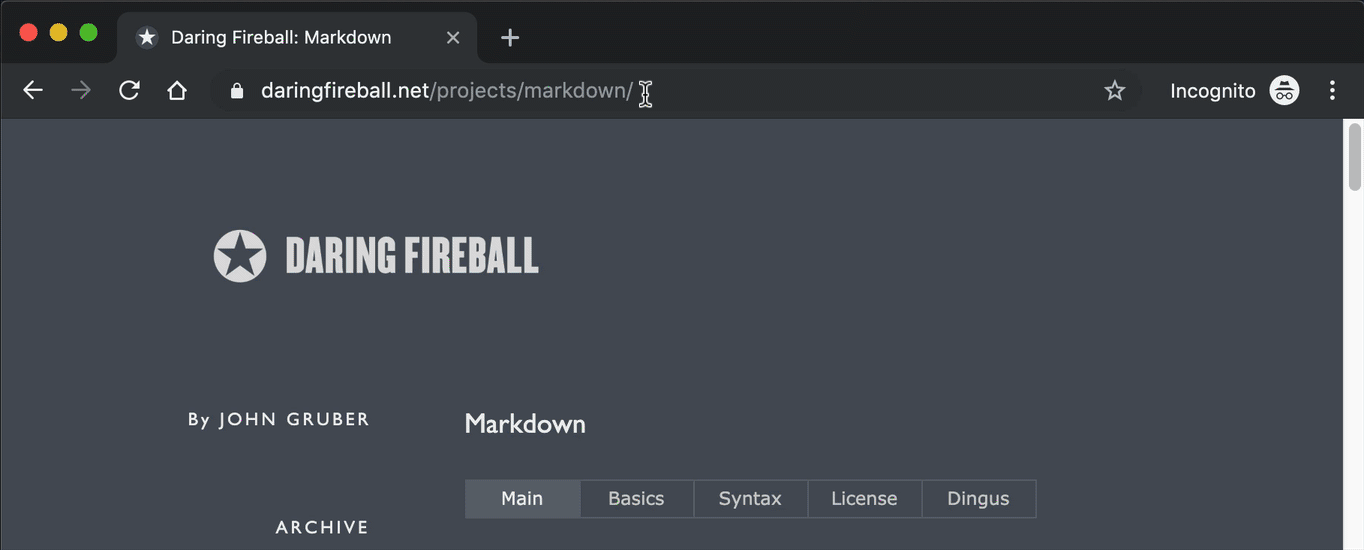Screen dimensions: 1364x550
Task: Bookmark this page with the star
Action: pyautogui.click(x=1115, y=91)
